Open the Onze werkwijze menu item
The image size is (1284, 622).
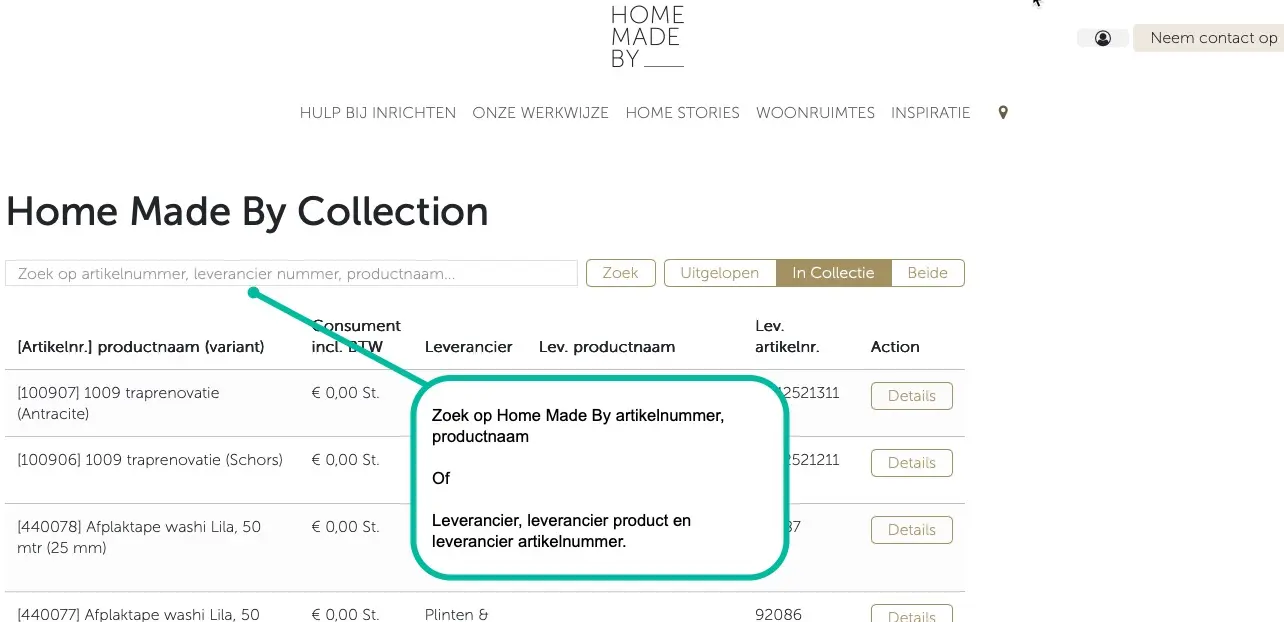tap(541, 113)
